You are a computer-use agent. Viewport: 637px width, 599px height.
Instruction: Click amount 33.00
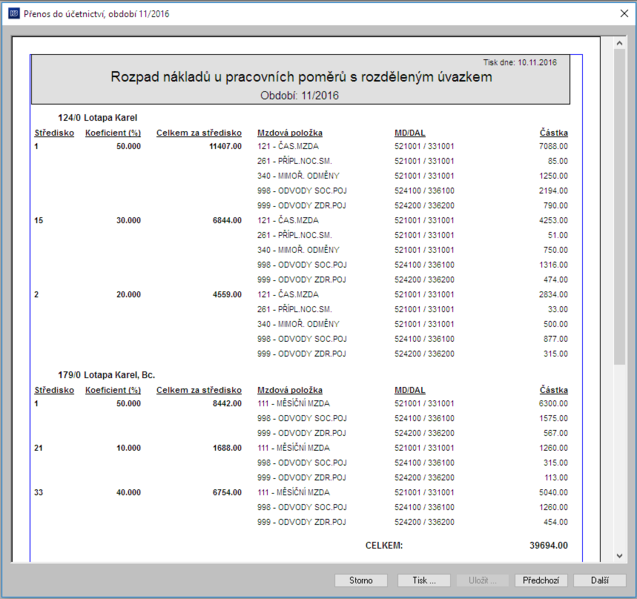(x=558, y=309)
